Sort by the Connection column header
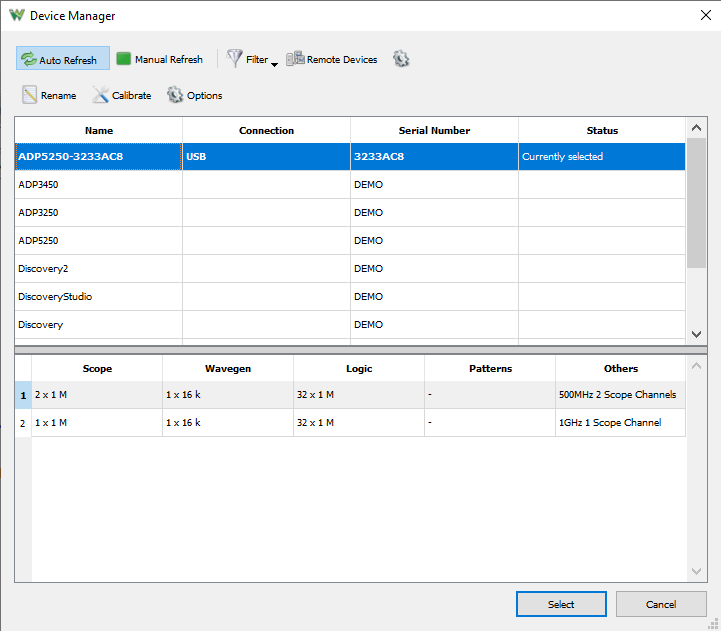This screenshot has height=631, width=721. [266, 130]
